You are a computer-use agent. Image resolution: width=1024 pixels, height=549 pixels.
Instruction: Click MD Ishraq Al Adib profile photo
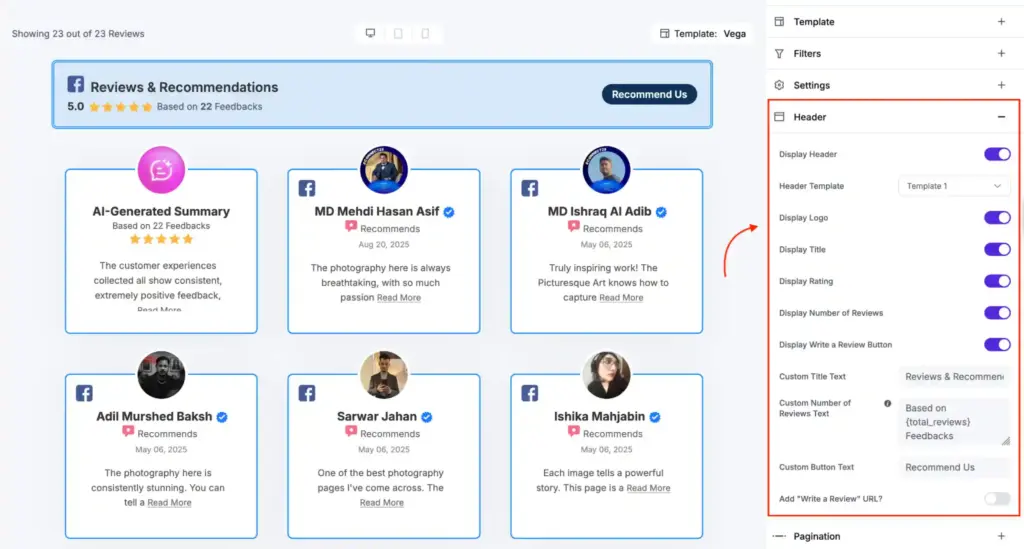tap(607, 170)
